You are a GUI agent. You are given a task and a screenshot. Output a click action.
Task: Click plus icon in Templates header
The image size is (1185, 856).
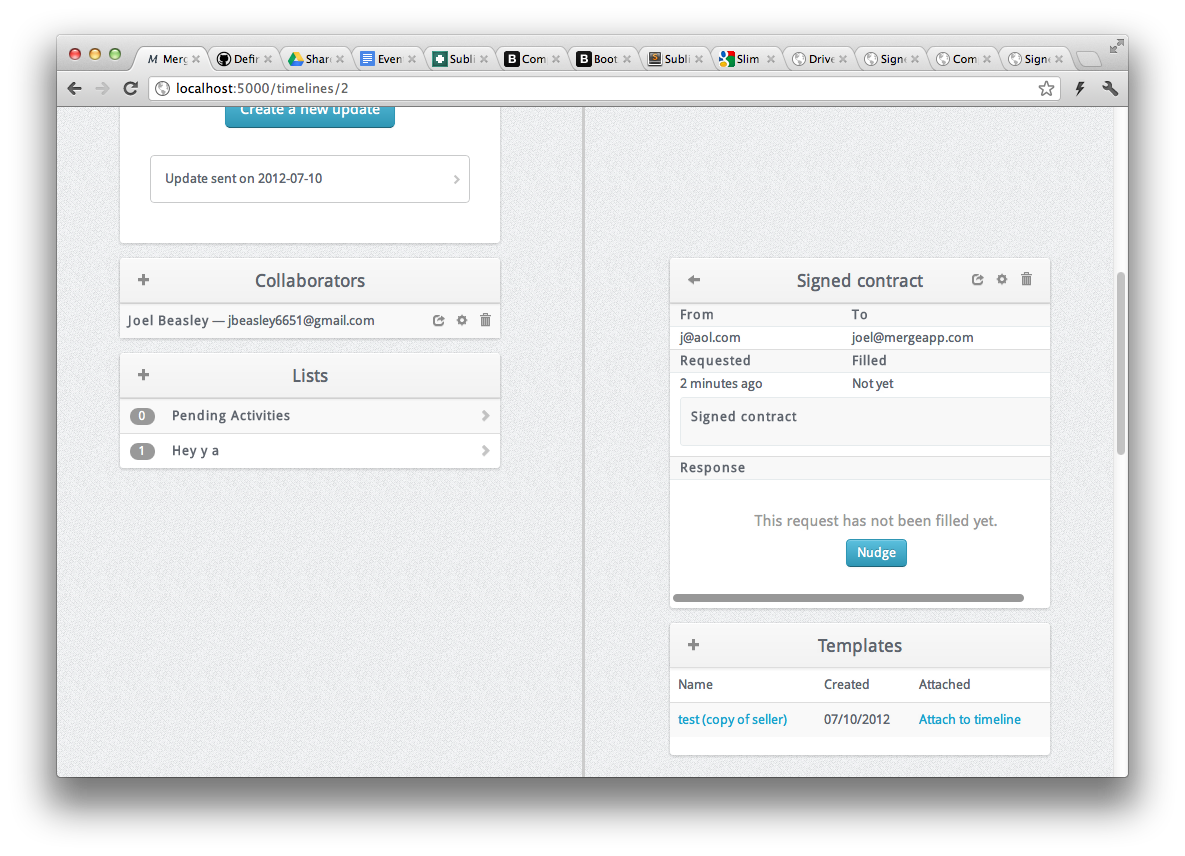click(x=693, y=645)
